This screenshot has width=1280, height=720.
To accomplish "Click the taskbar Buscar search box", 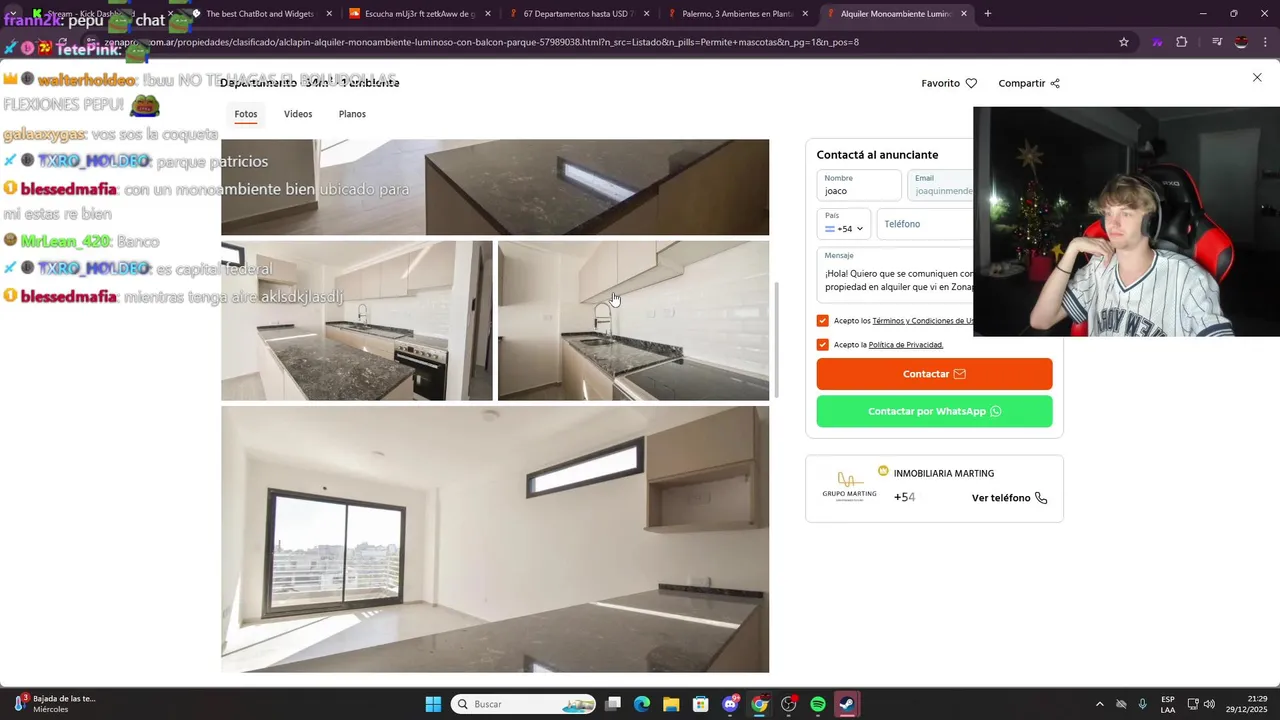I will [524, 704].
